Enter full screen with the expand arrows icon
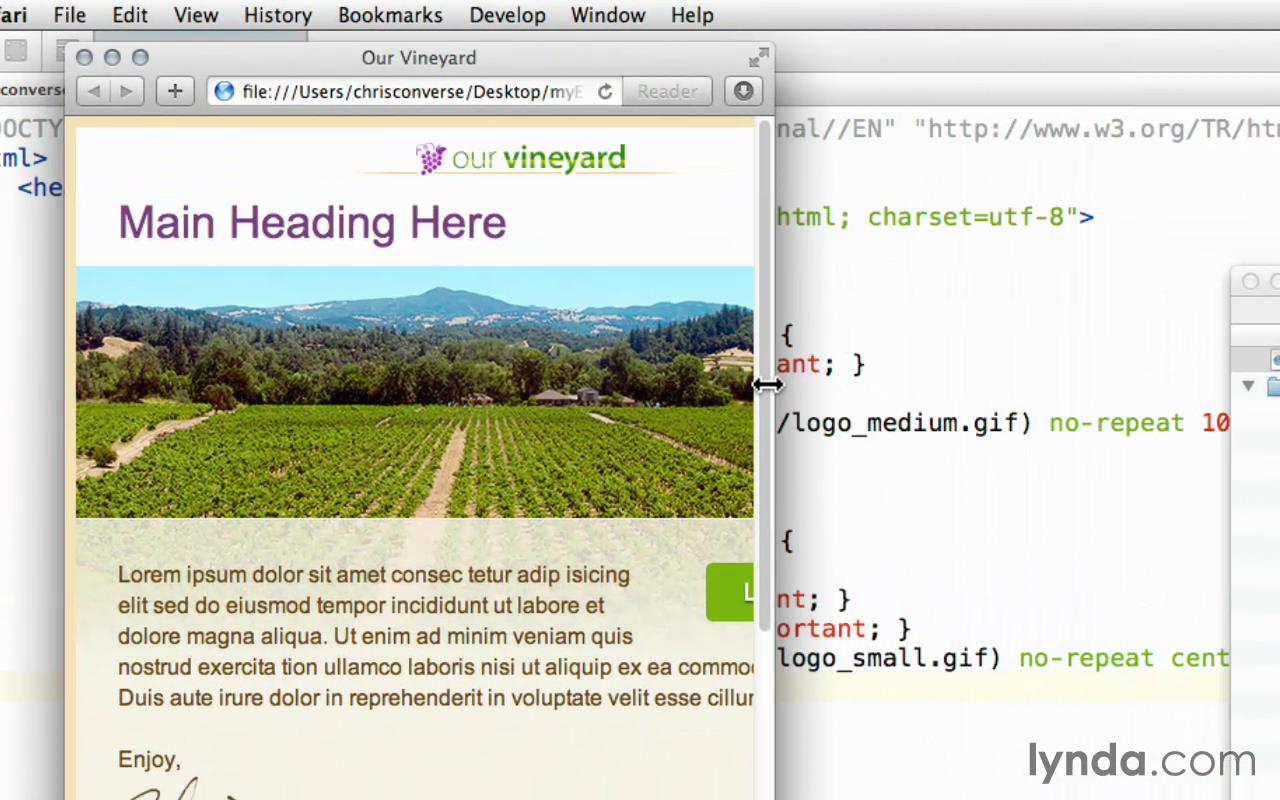 759,58
